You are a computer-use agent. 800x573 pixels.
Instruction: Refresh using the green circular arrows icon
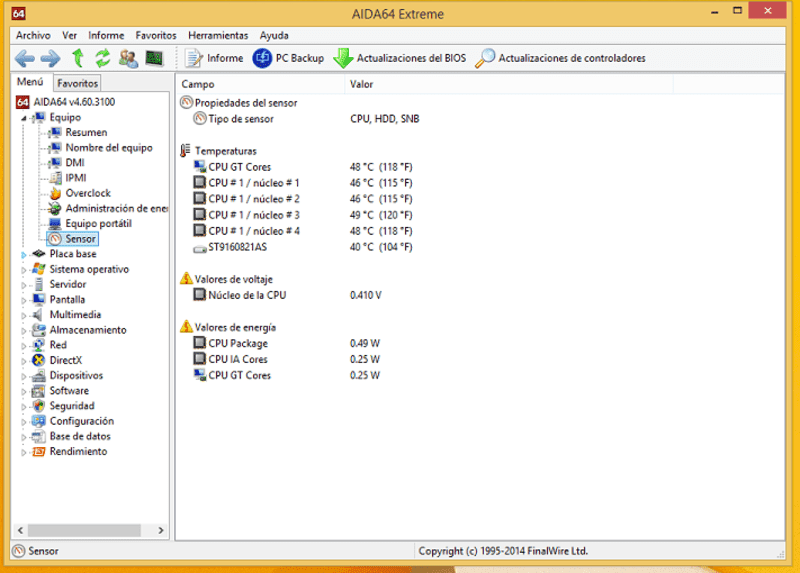(x=103, y=58)
